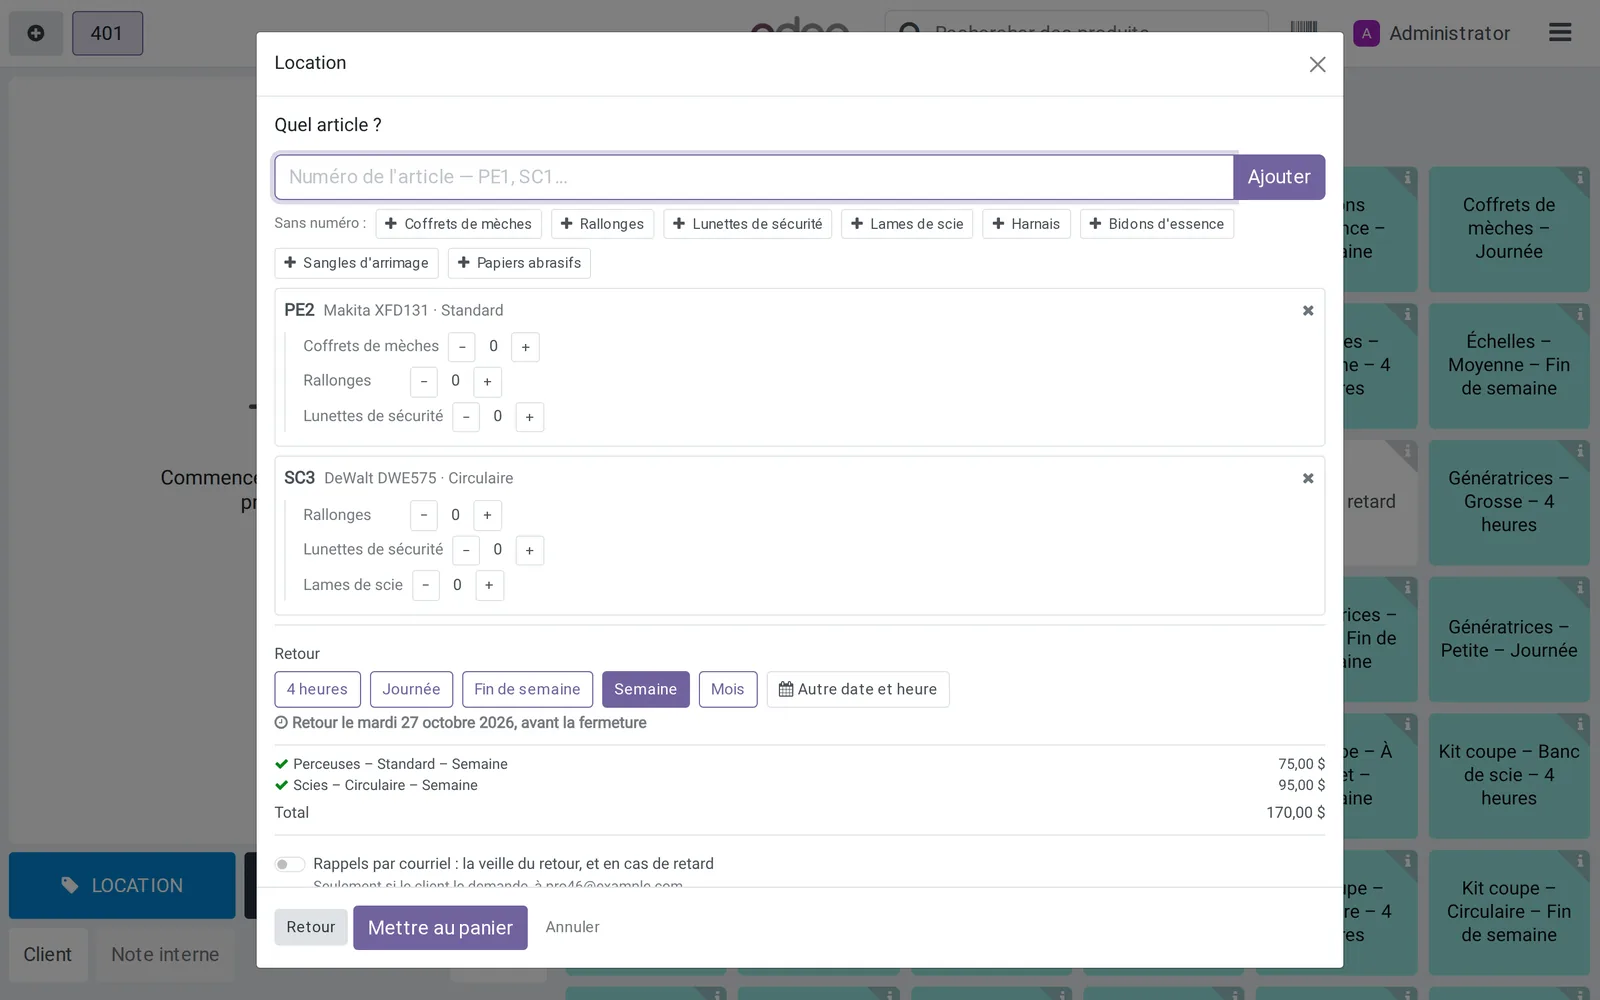
Task: Click the Annuler link
Action: click(x=573, y=927)
